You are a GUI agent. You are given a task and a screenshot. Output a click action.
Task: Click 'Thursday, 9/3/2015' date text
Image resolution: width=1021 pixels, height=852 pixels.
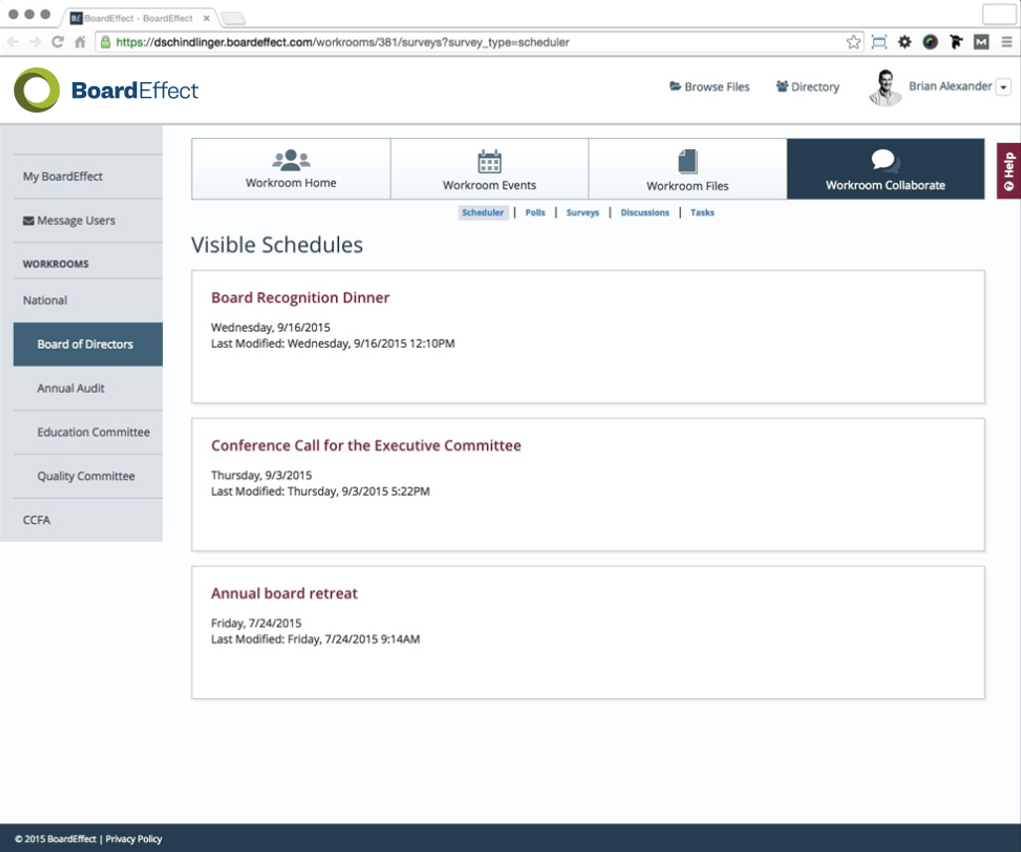point(261,476)
